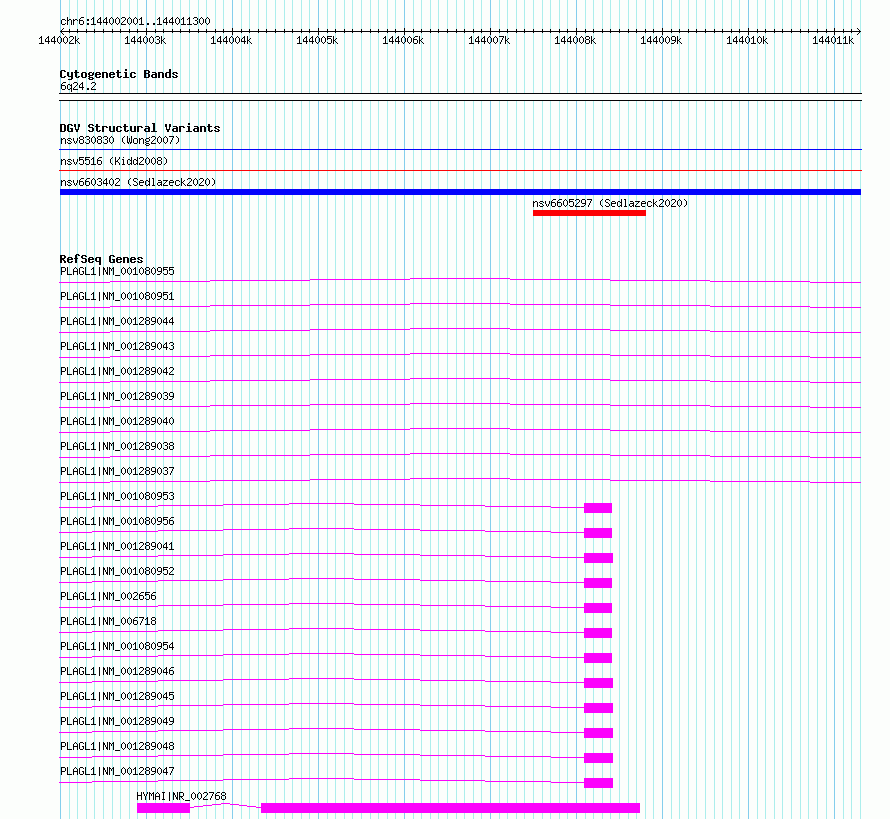The height and width of the screenshot is (819, 890).
Task: Click the 144007k ruler tick label
Action: coord(489,40)
